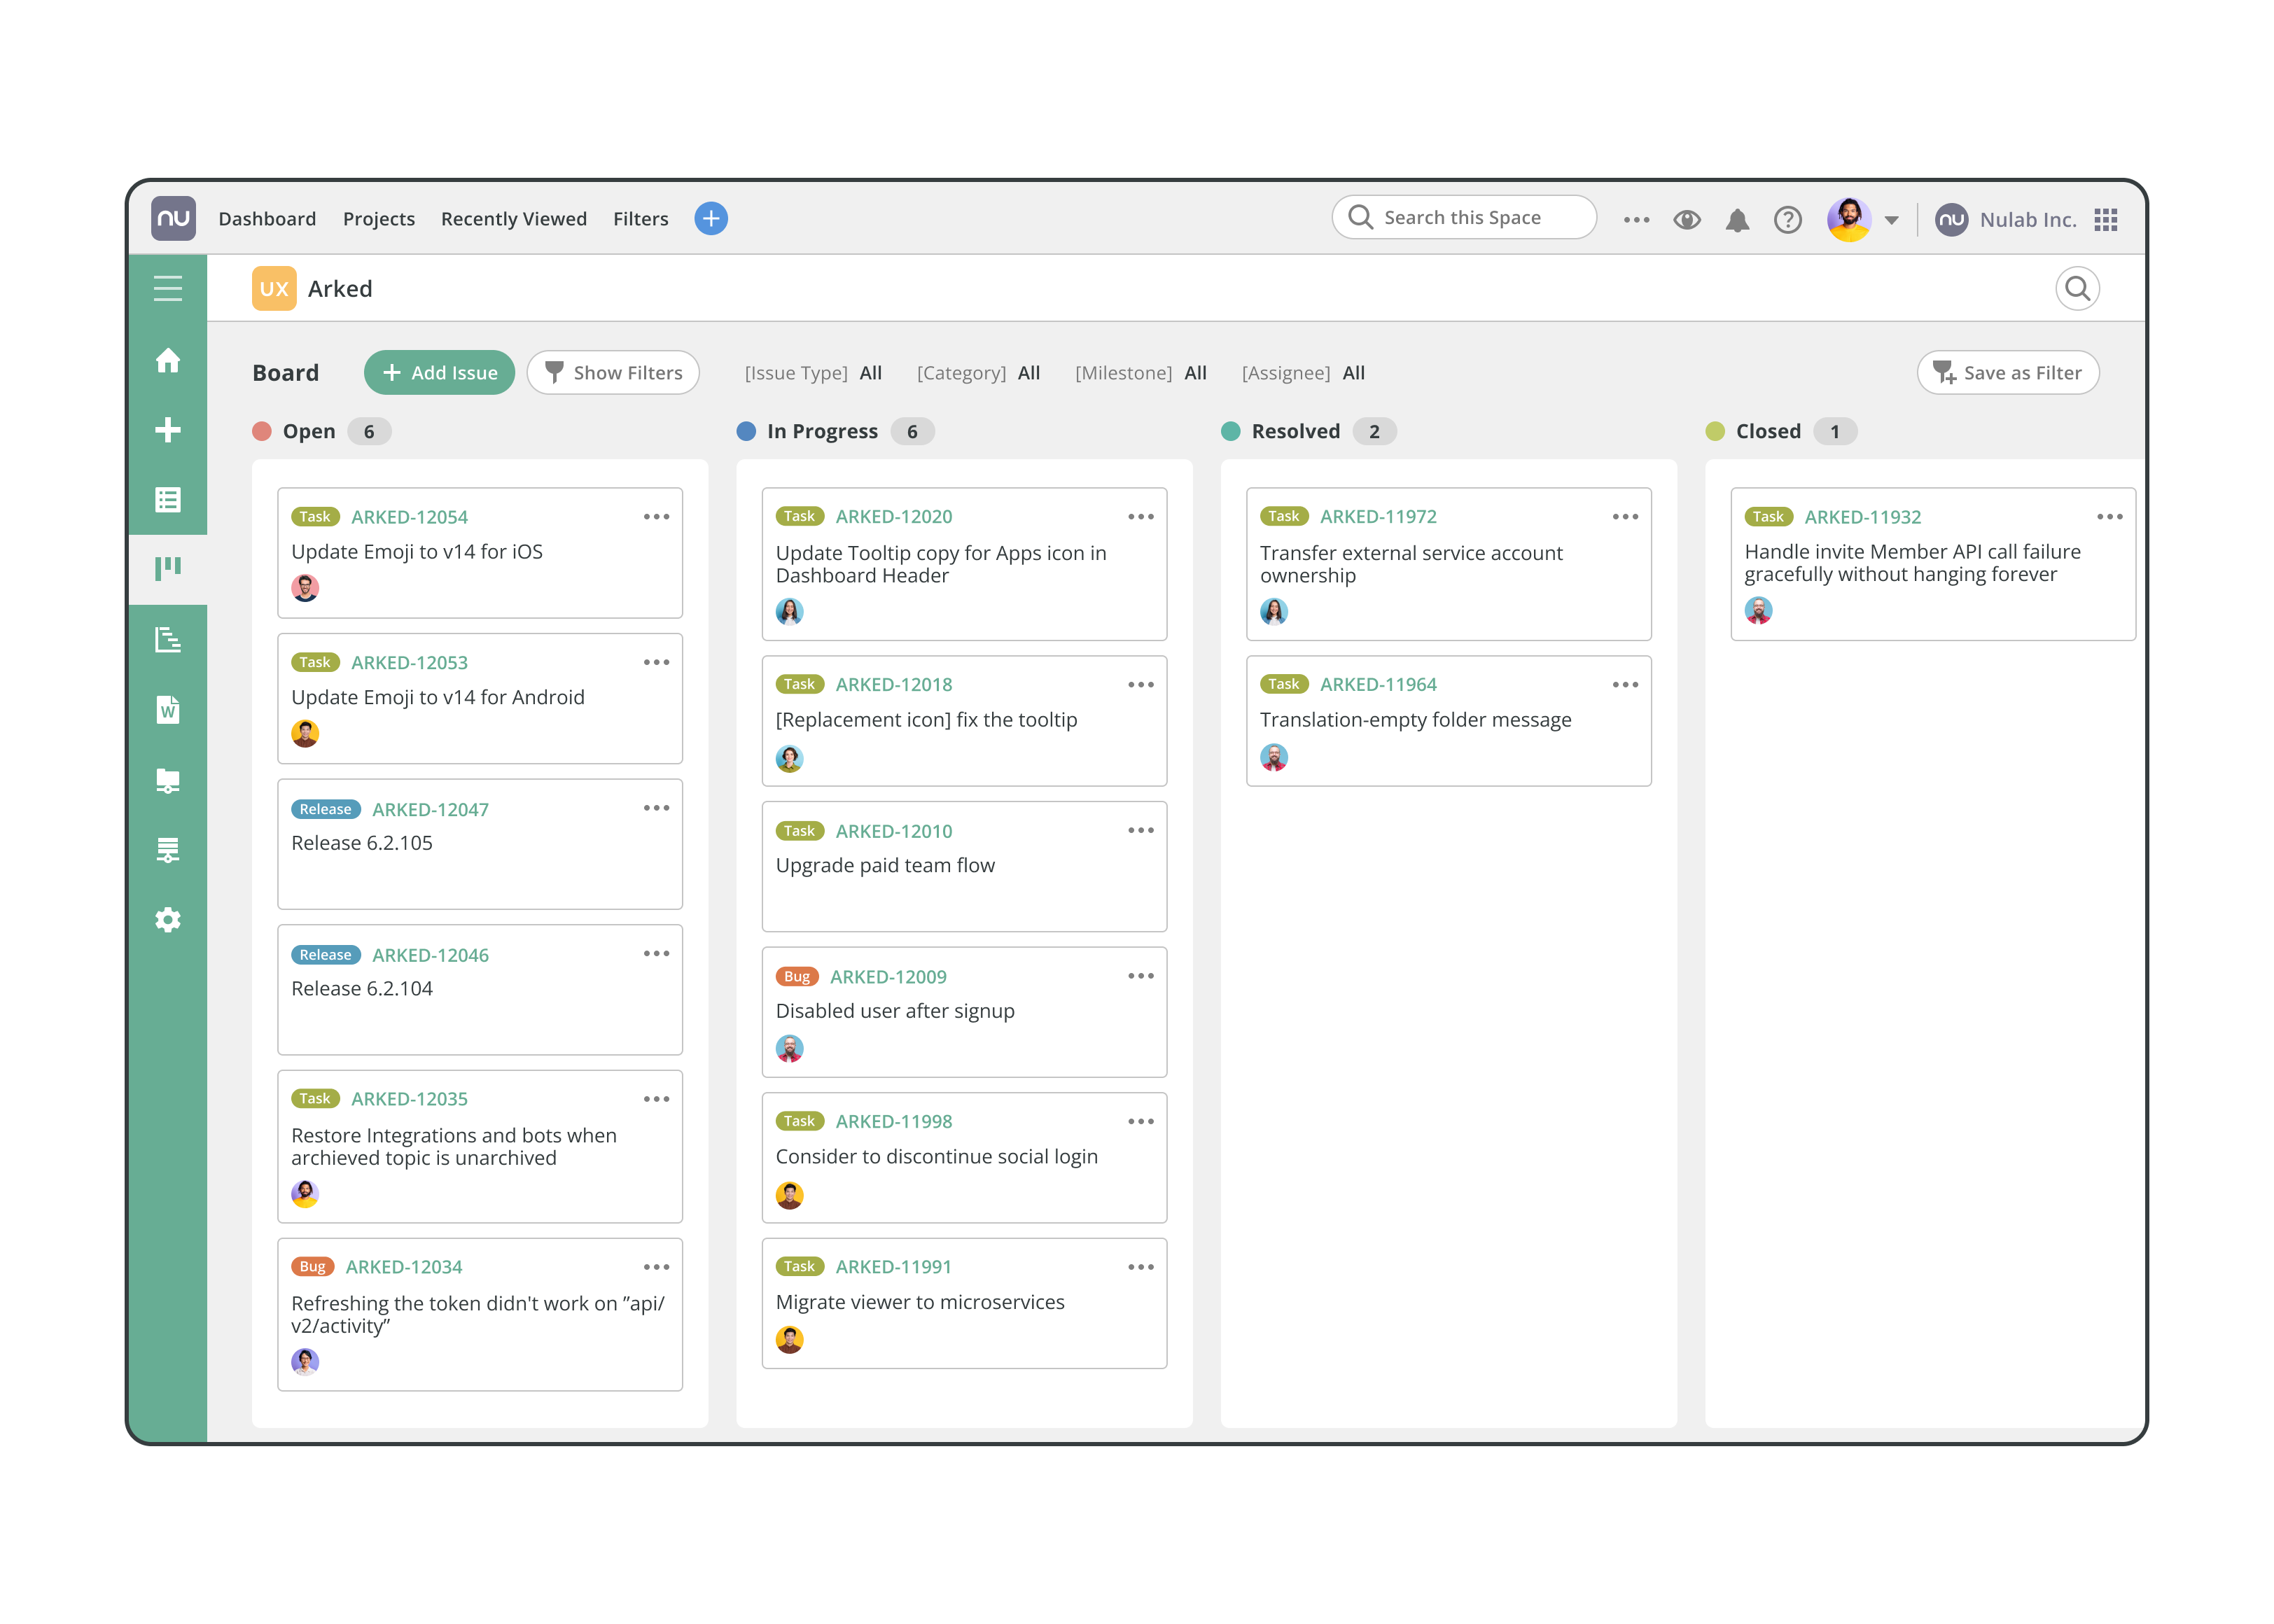Open the Projects menu item

379,219
